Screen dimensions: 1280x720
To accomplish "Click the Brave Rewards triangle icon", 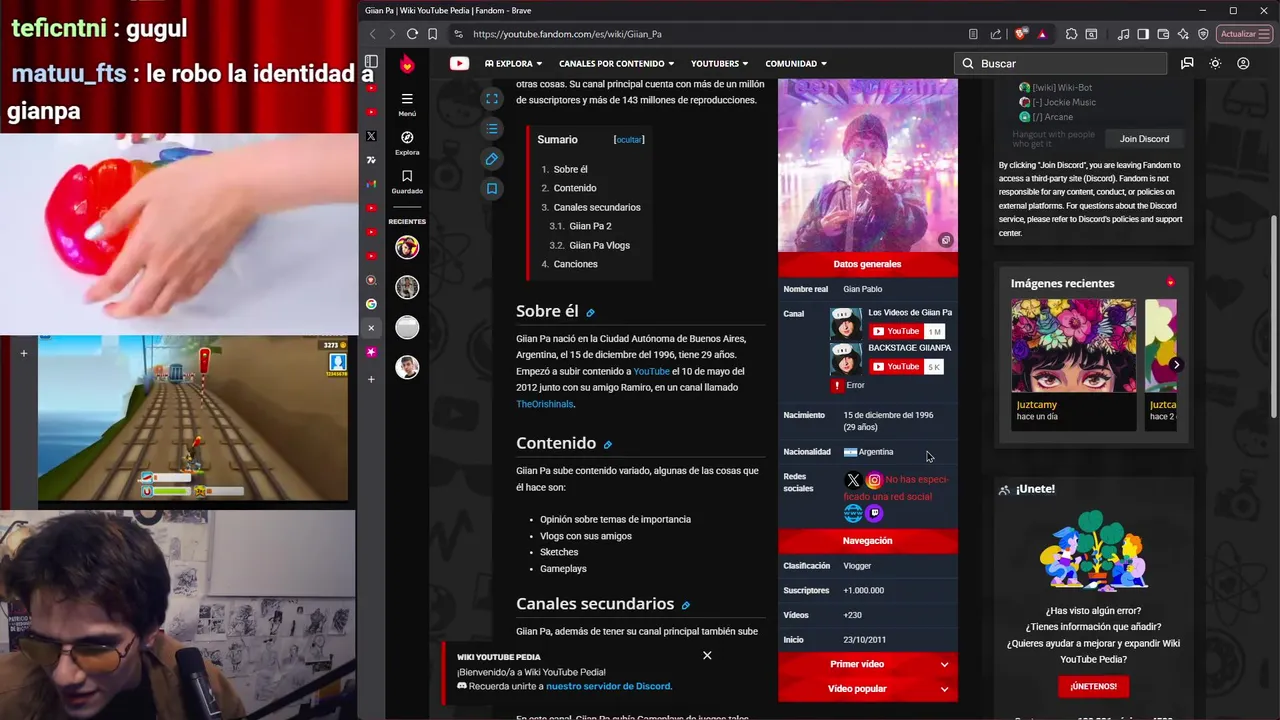I will pos(1042,34).
